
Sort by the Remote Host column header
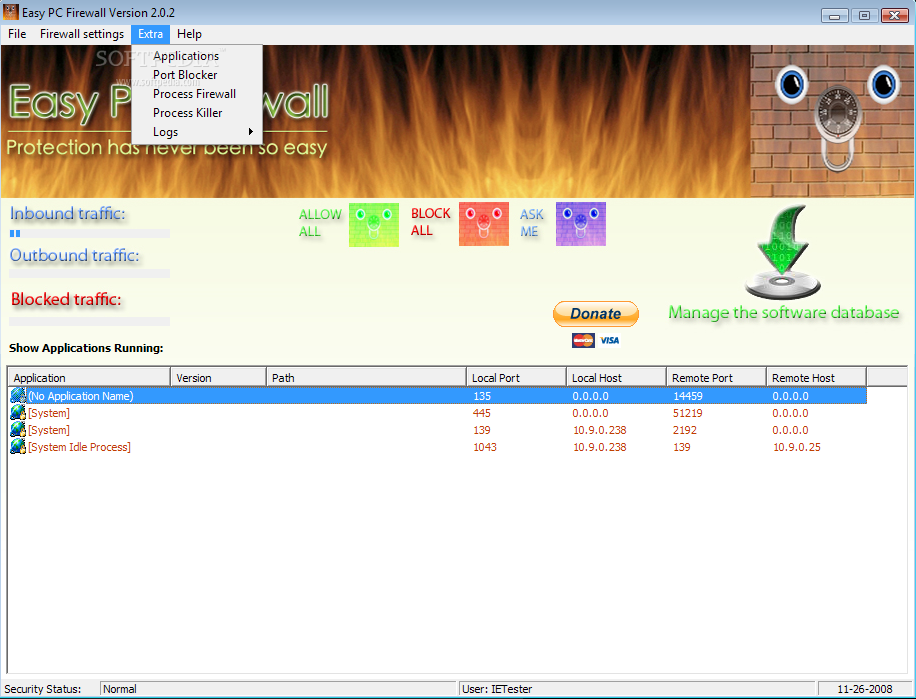(816, 377)
